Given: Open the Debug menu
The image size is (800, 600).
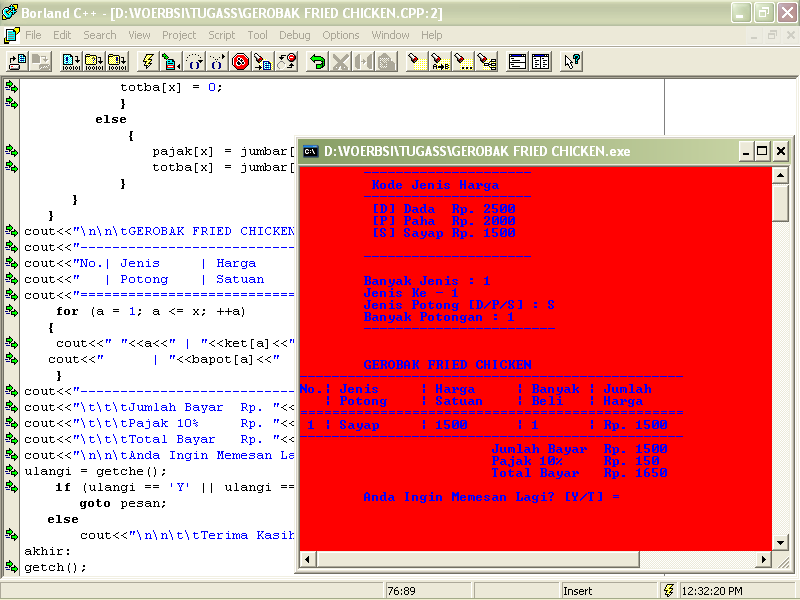Looking at the screenshot, I should (295, 35).
